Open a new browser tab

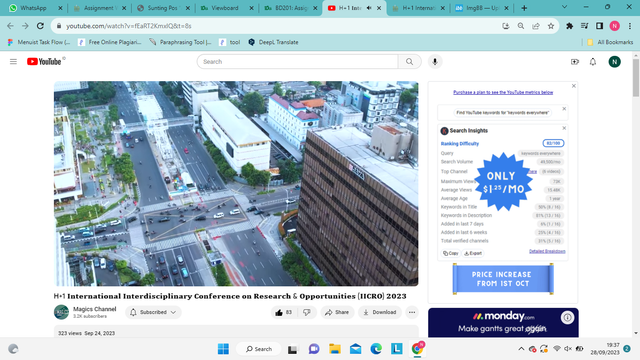pos(524,8)
